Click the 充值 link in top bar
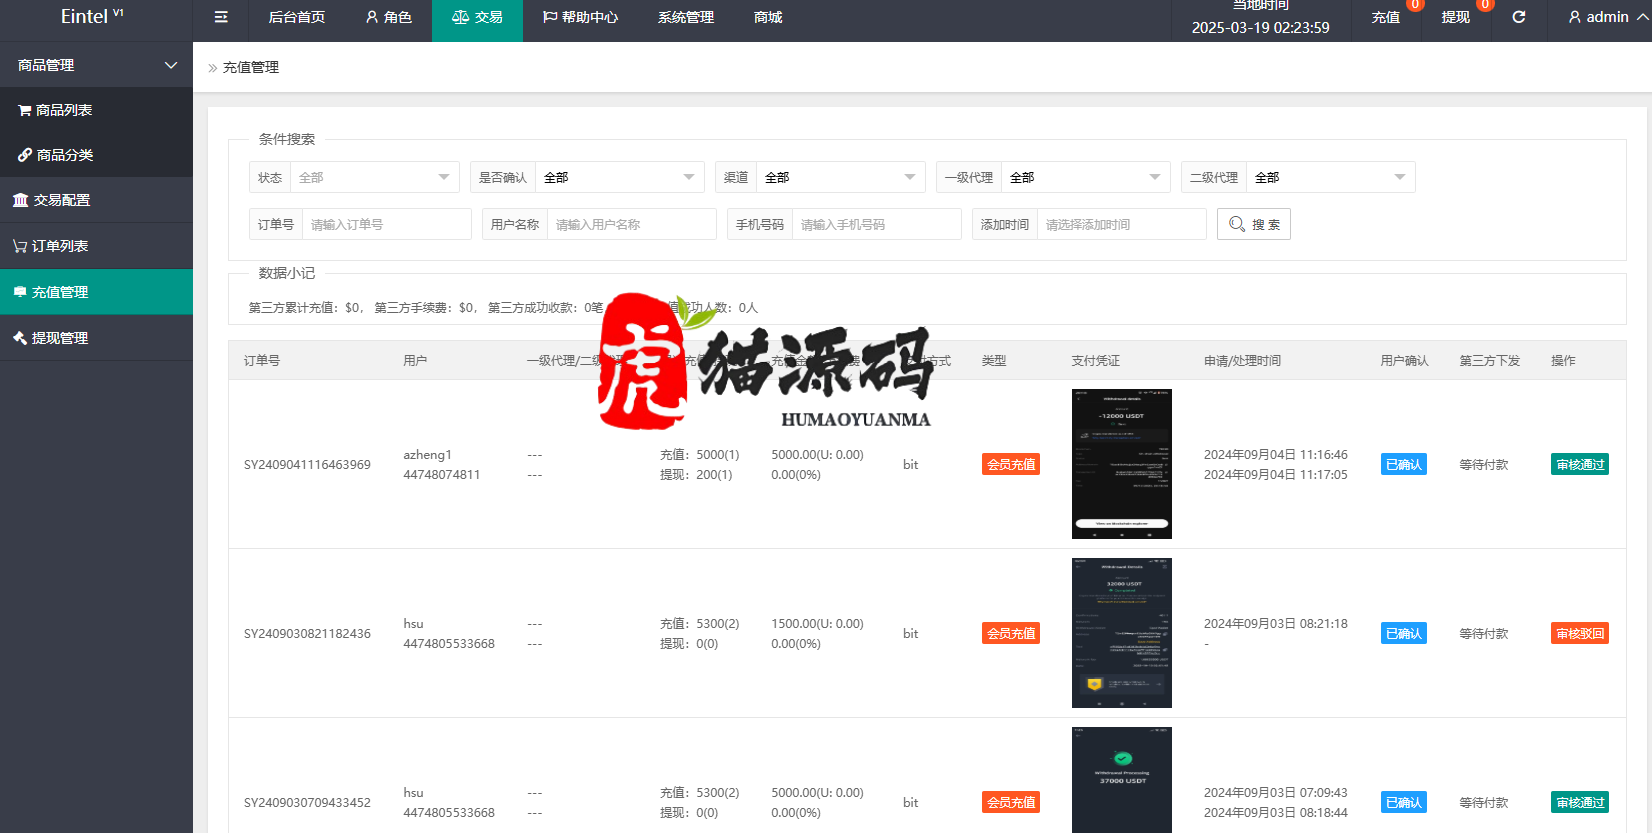 point(1385,17)
